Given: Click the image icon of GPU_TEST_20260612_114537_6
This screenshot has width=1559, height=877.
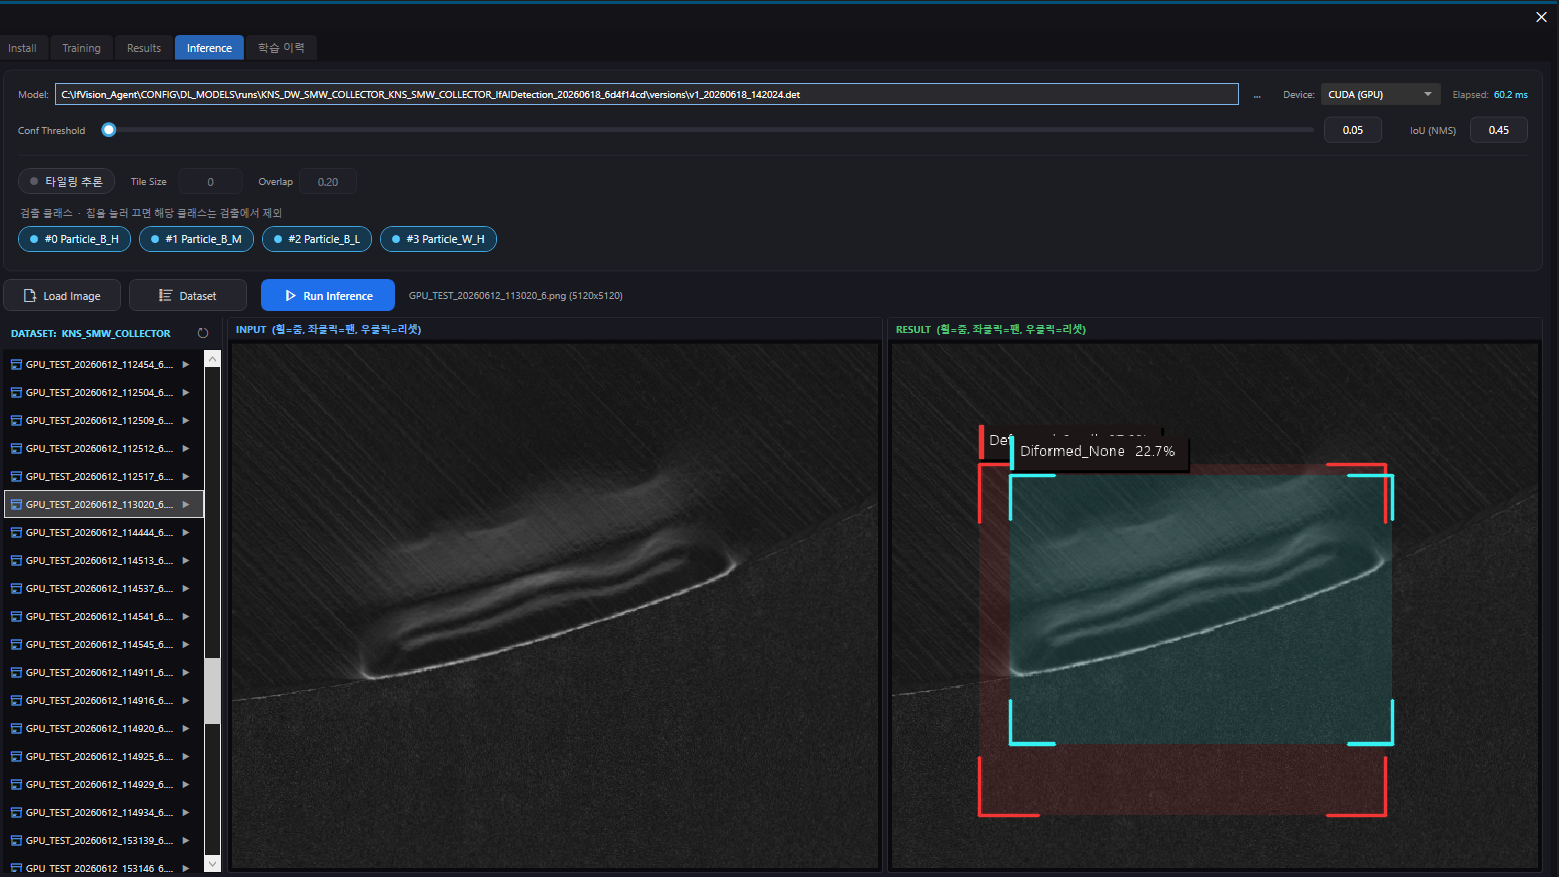Looking at the screenshot, I should coord(16,589).
